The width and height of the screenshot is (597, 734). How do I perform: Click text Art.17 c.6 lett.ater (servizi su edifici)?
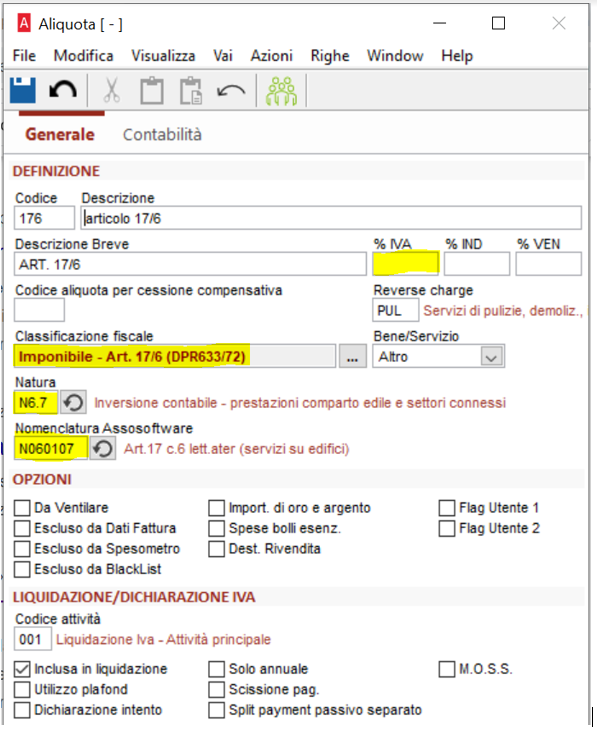click(x=236, y=449)
